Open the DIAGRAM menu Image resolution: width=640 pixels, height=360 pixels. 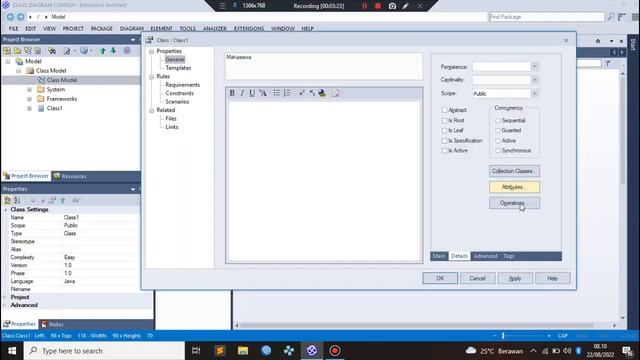(132, 29)
